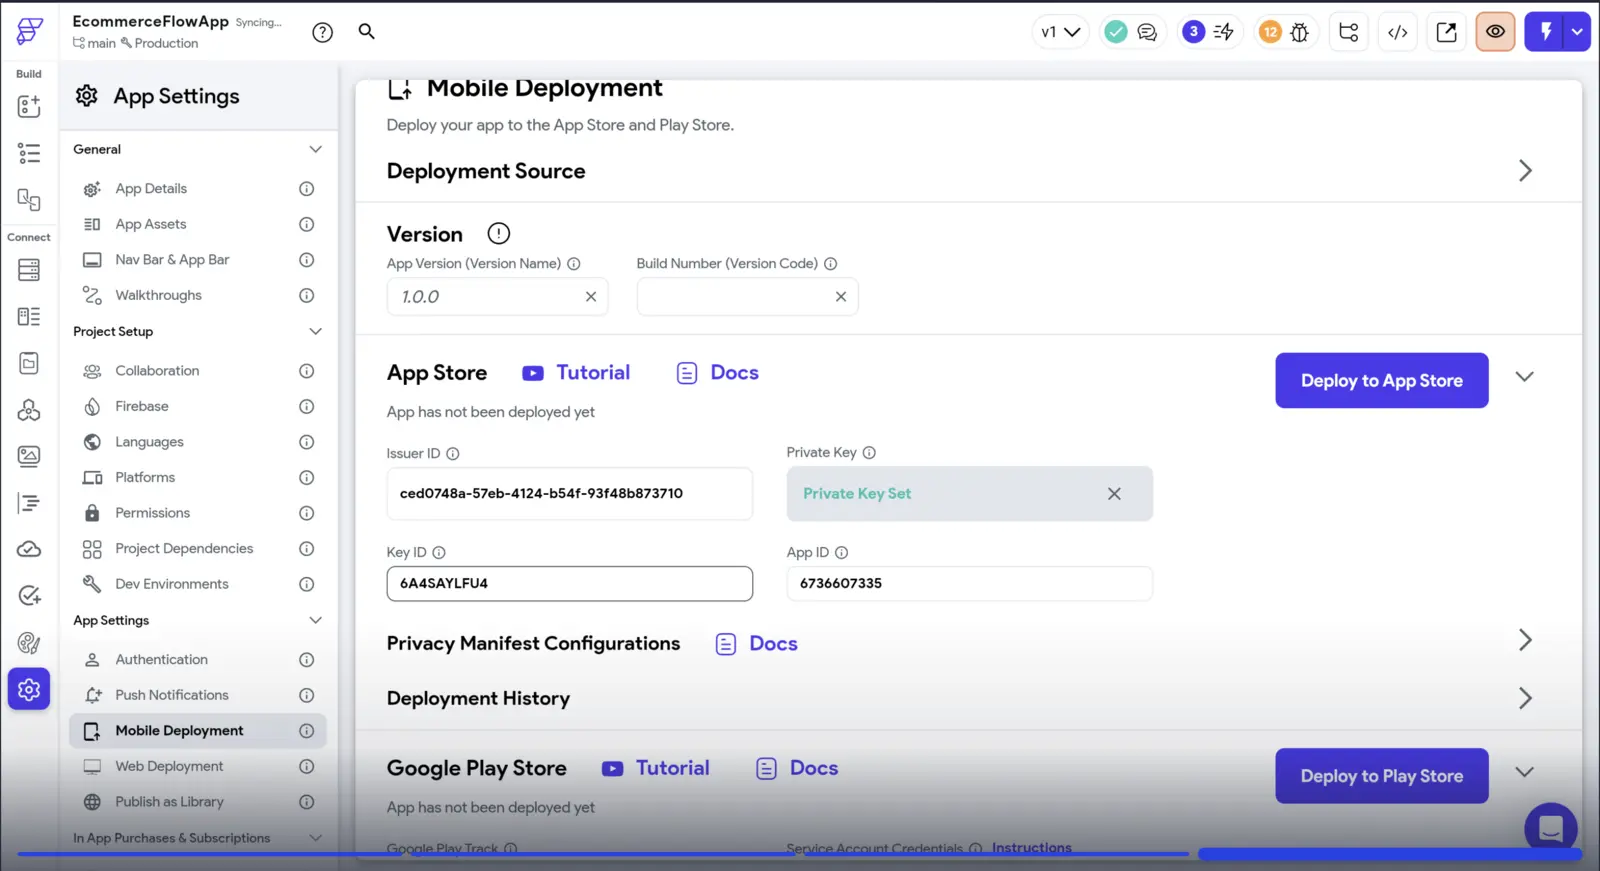Collapse the Project Setup section
Screen dimensions: 1600x871
315,332
